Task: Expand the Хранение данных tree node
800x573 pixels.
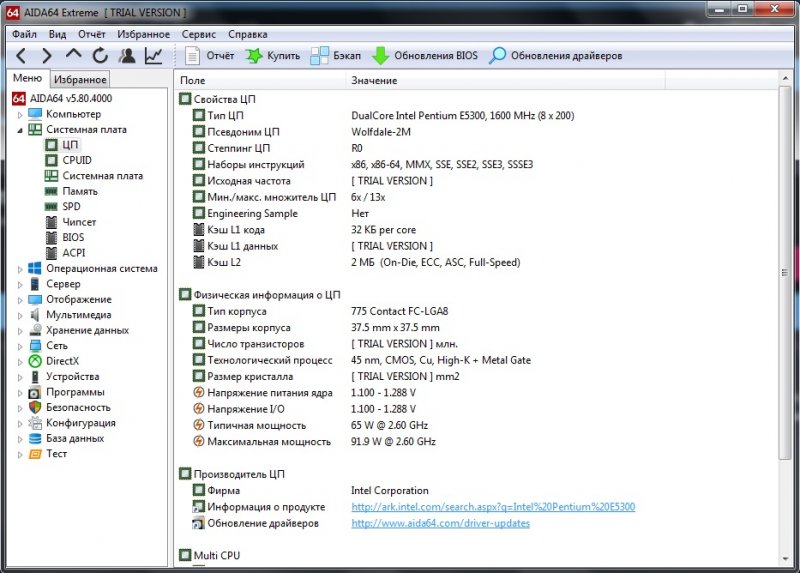Action: pos(20,330)
